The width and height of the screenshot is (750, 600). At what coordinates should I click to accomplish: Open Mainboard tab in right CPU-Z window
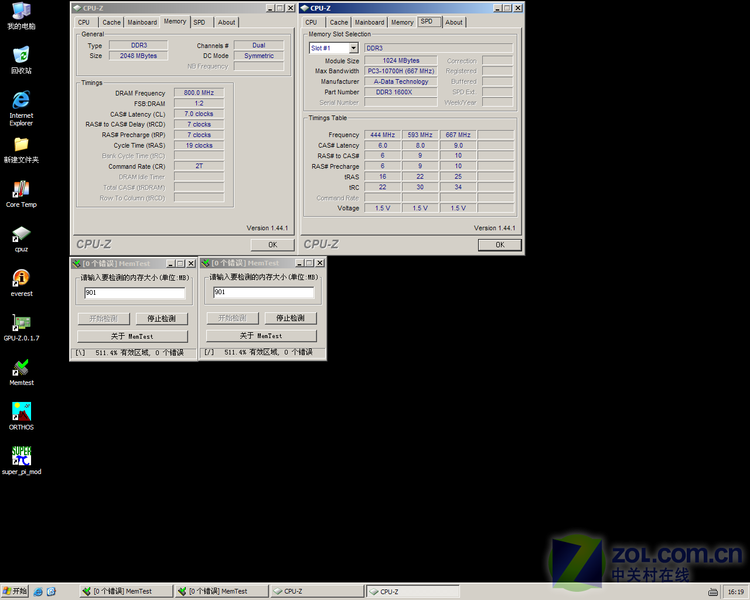[x=369, y=22]
